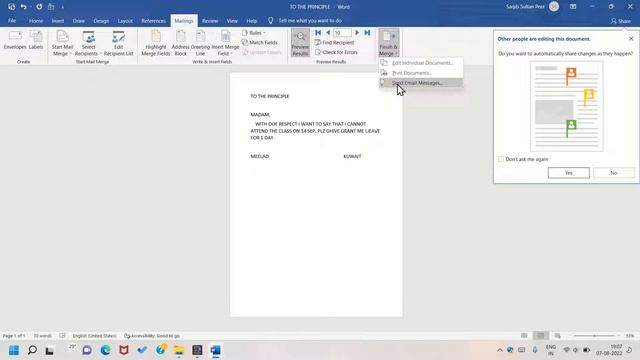Toggle Preview Results

(300, 43)
